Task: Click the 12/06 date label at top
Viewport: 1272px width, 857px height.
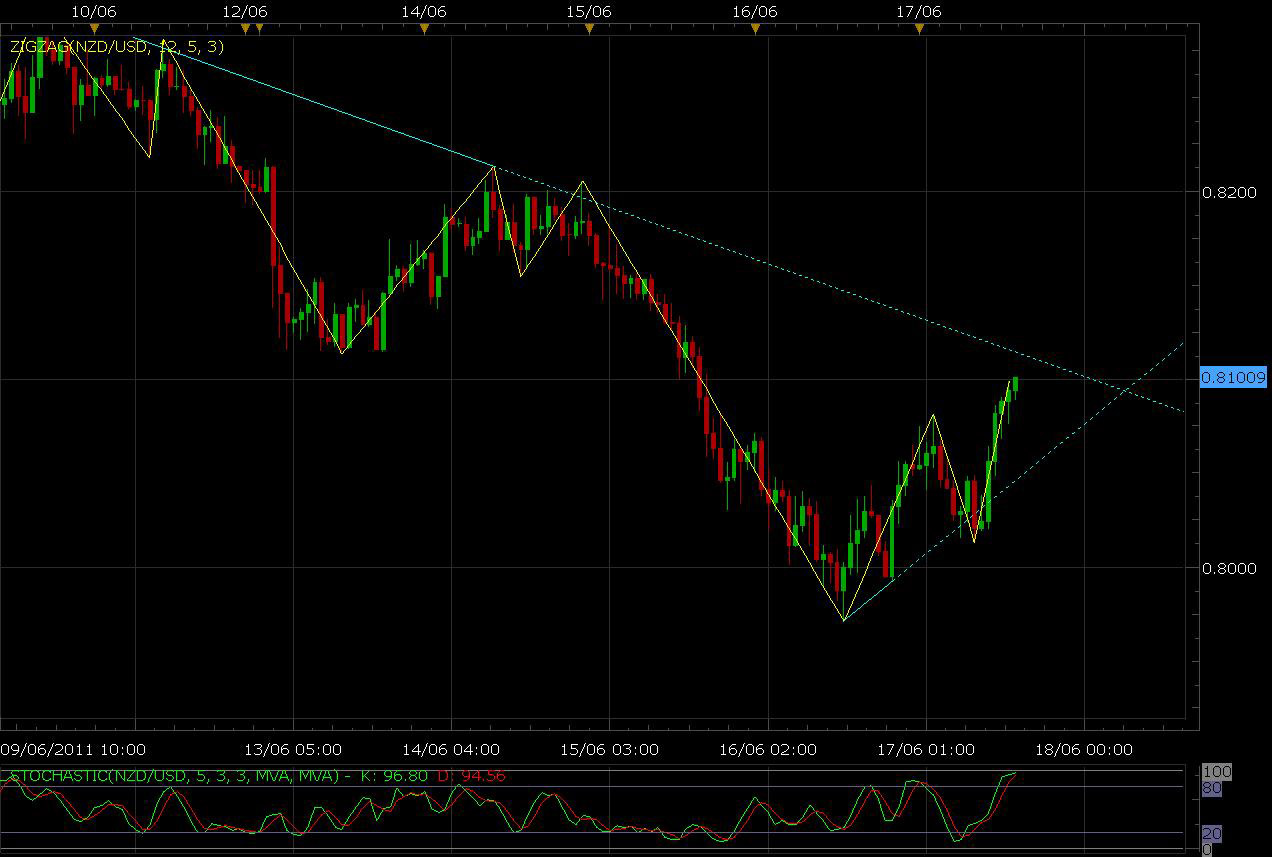Action: pos(245,12)
